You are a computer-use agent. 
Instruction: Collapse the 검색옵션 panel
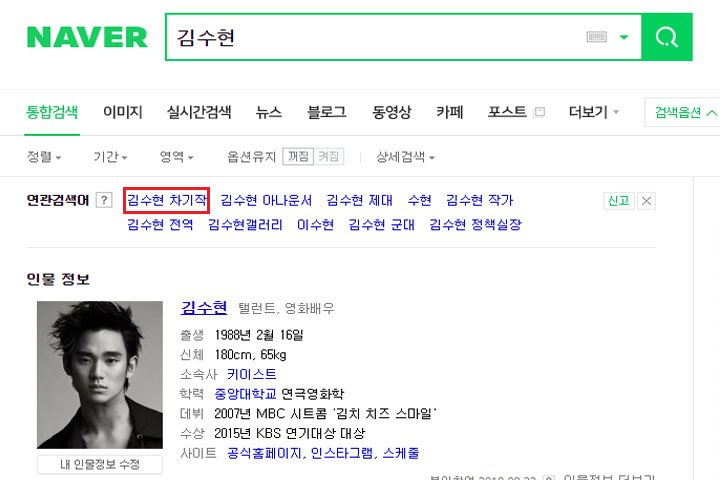click(685, 112)
